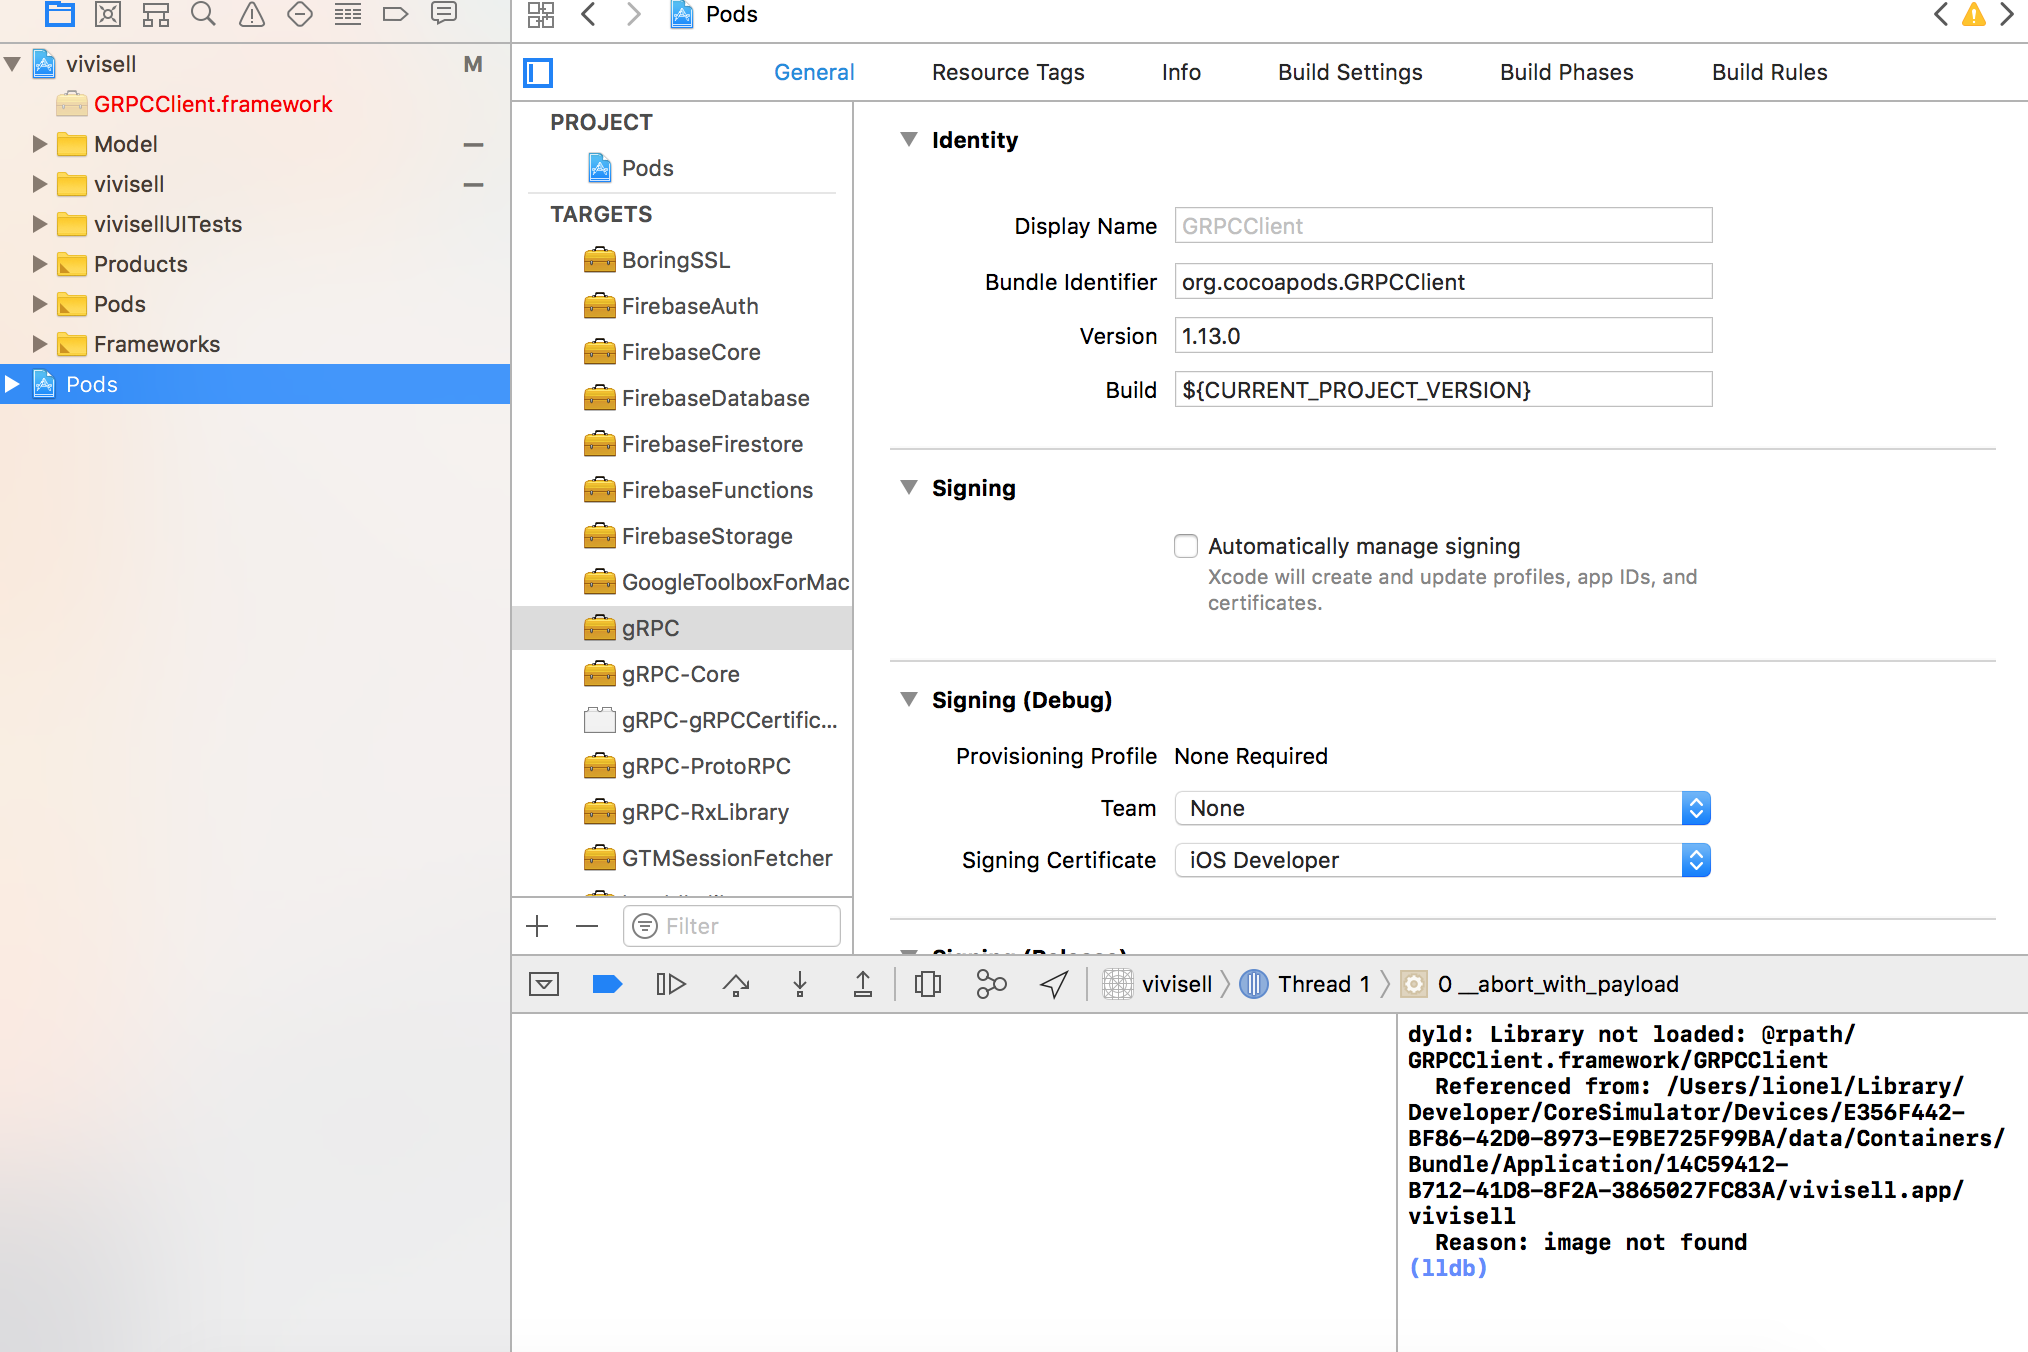Expand the Products folder
Image resolution: width=2028 pixels, height=1352 pixels.
click(40, 263)
